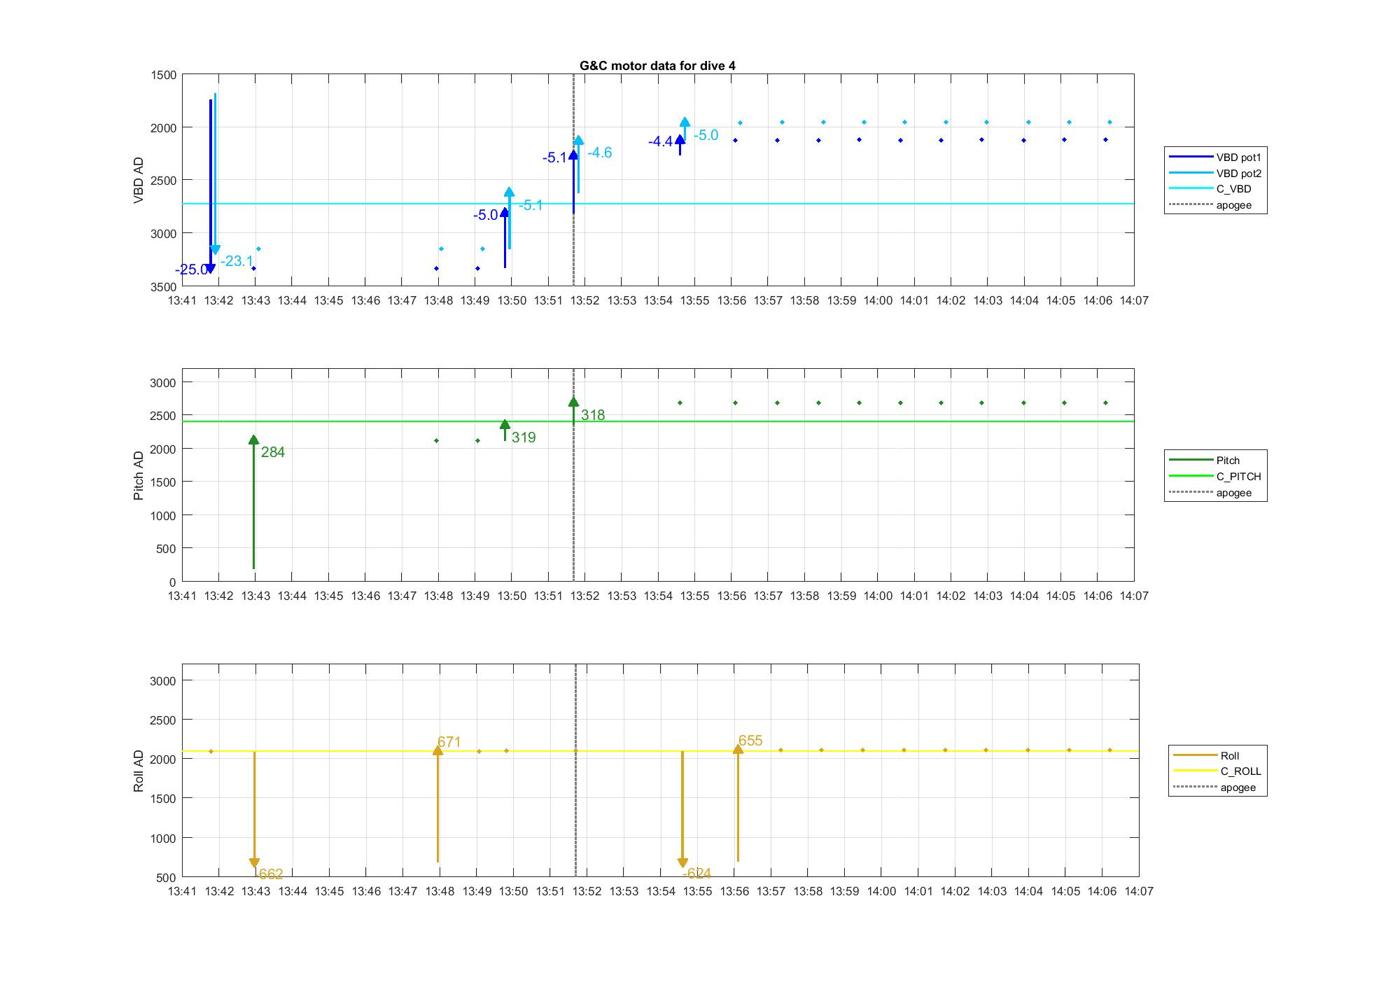Click the "14:07" tick under the VBD plot
The height and width of the screenshot is (986, 1400).
(1134, 300)
